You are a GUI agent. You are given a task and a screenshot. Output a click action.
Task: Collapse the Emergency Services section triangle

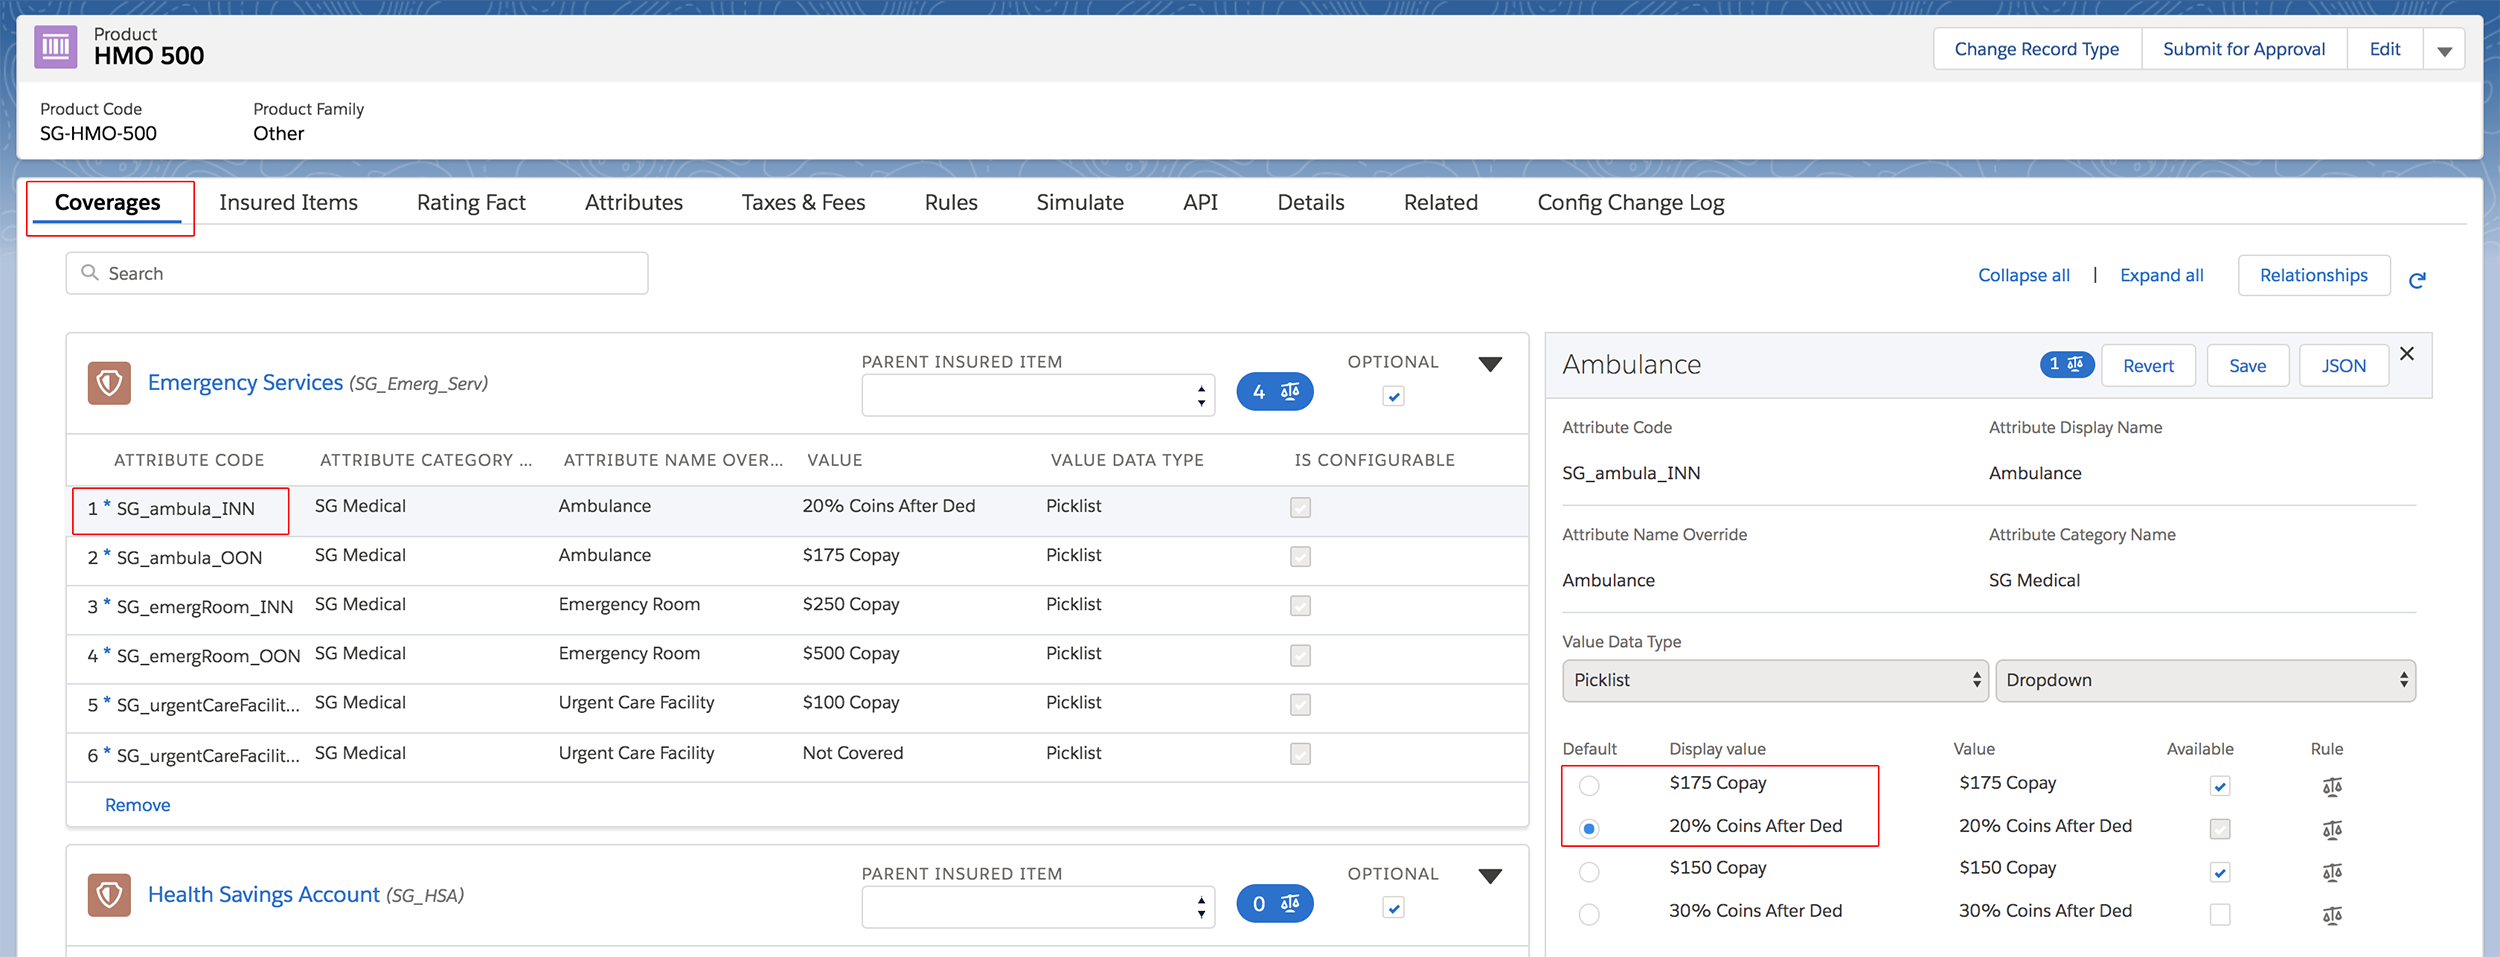point(1490,364)
